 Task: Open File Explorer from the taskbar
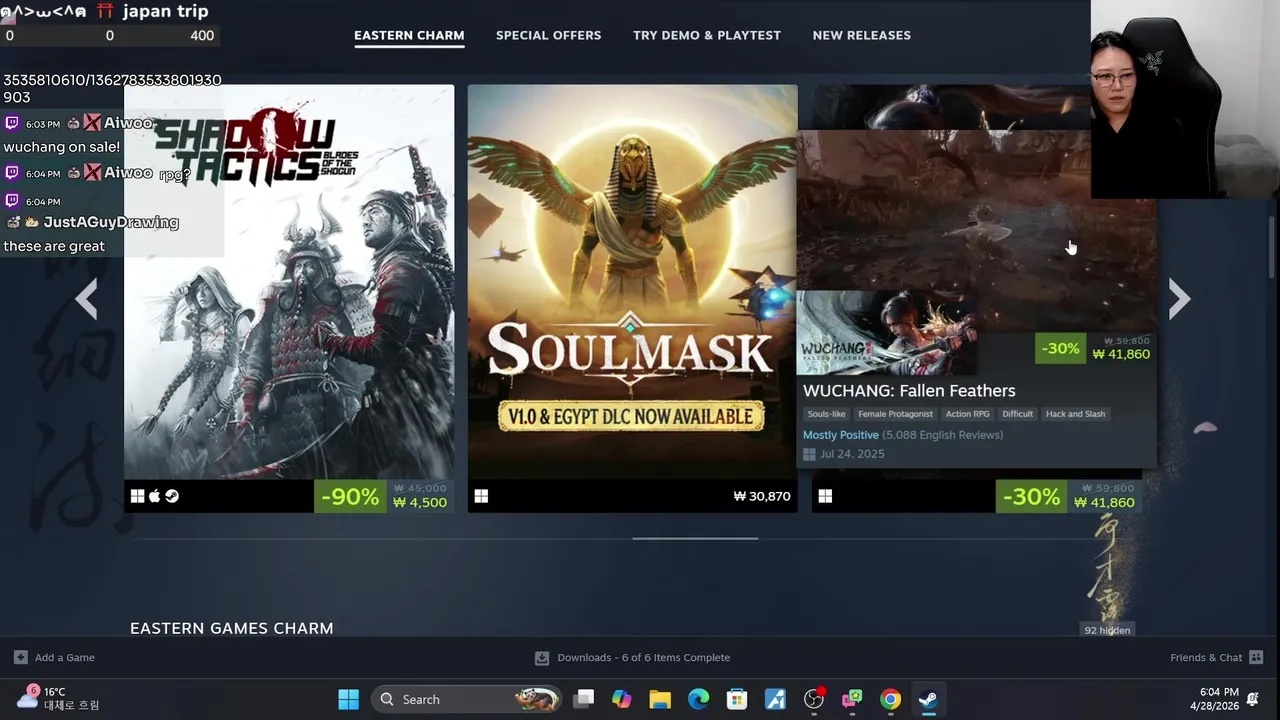point(660,699)
